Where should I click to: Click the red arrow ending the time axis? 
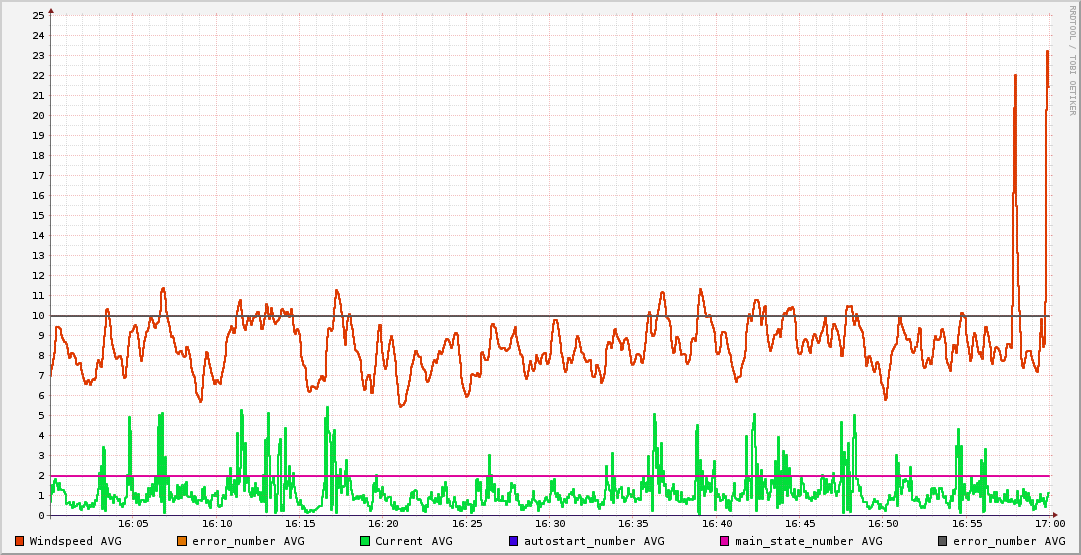tap(1057, 516)
